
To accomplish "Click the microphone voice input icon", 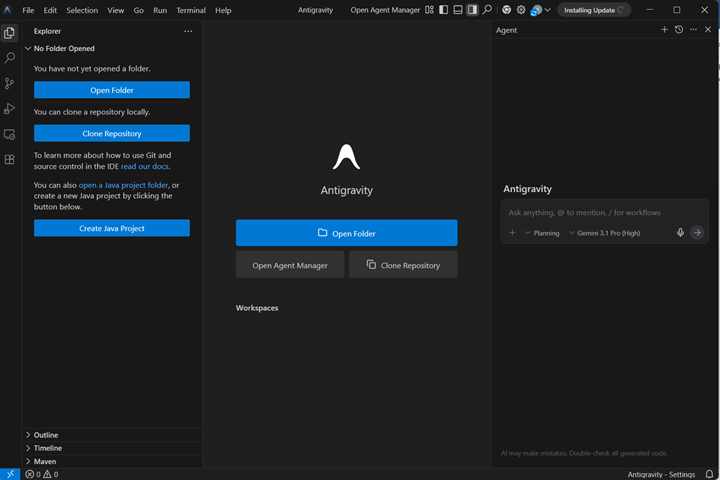I will 680,233.
